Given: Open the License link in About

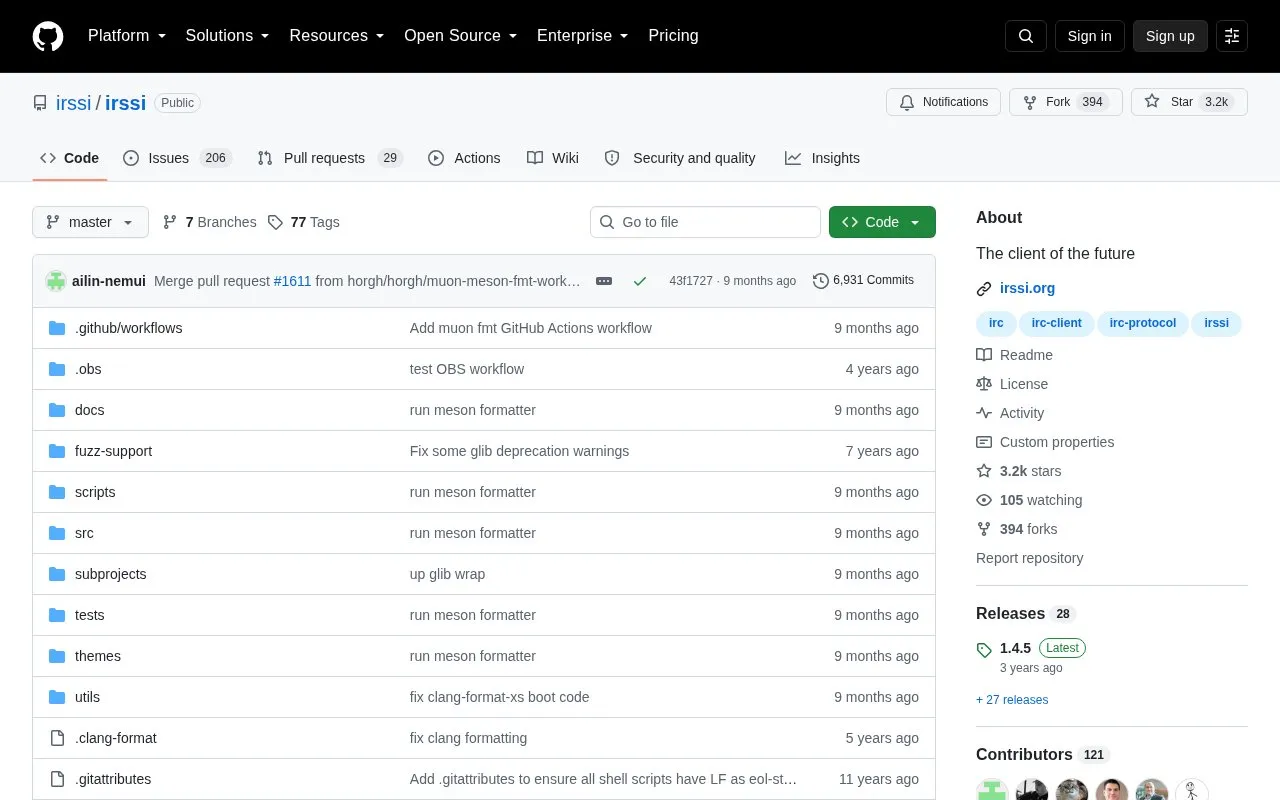Looking at the screenshot, I should point(1012,384).
